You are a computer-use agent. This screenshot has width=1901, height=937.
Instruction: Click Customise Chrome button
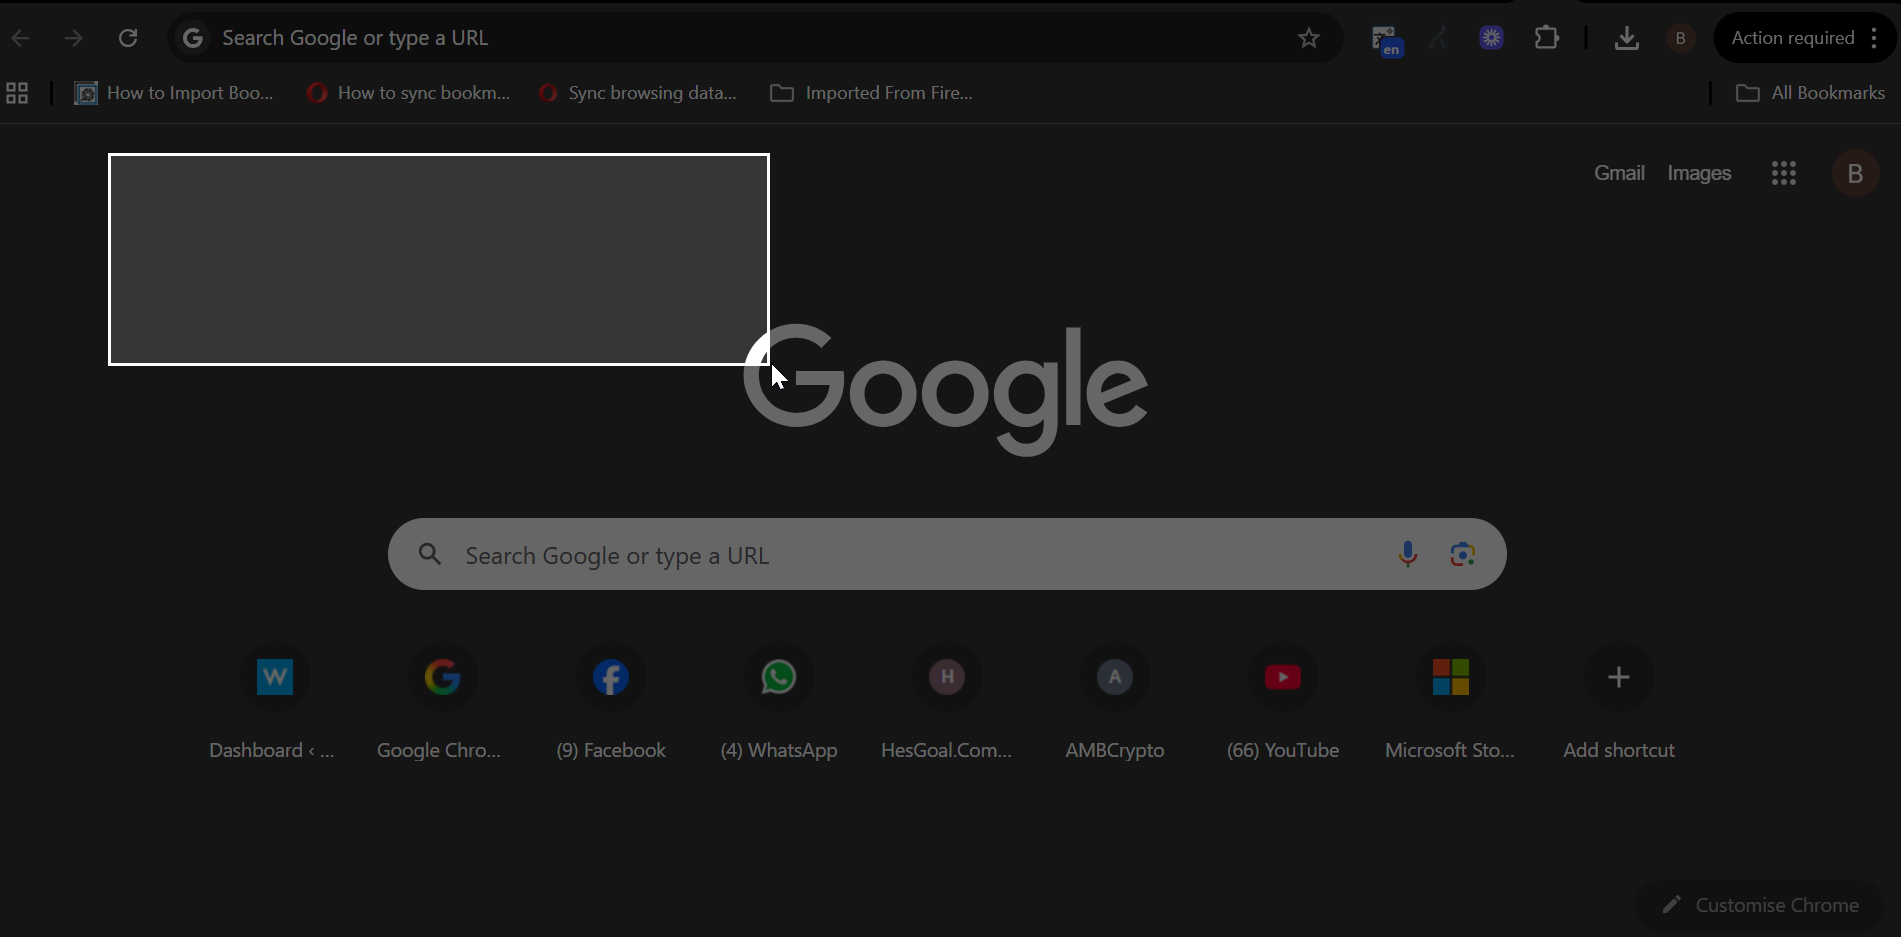click(x=1760, y=905)
